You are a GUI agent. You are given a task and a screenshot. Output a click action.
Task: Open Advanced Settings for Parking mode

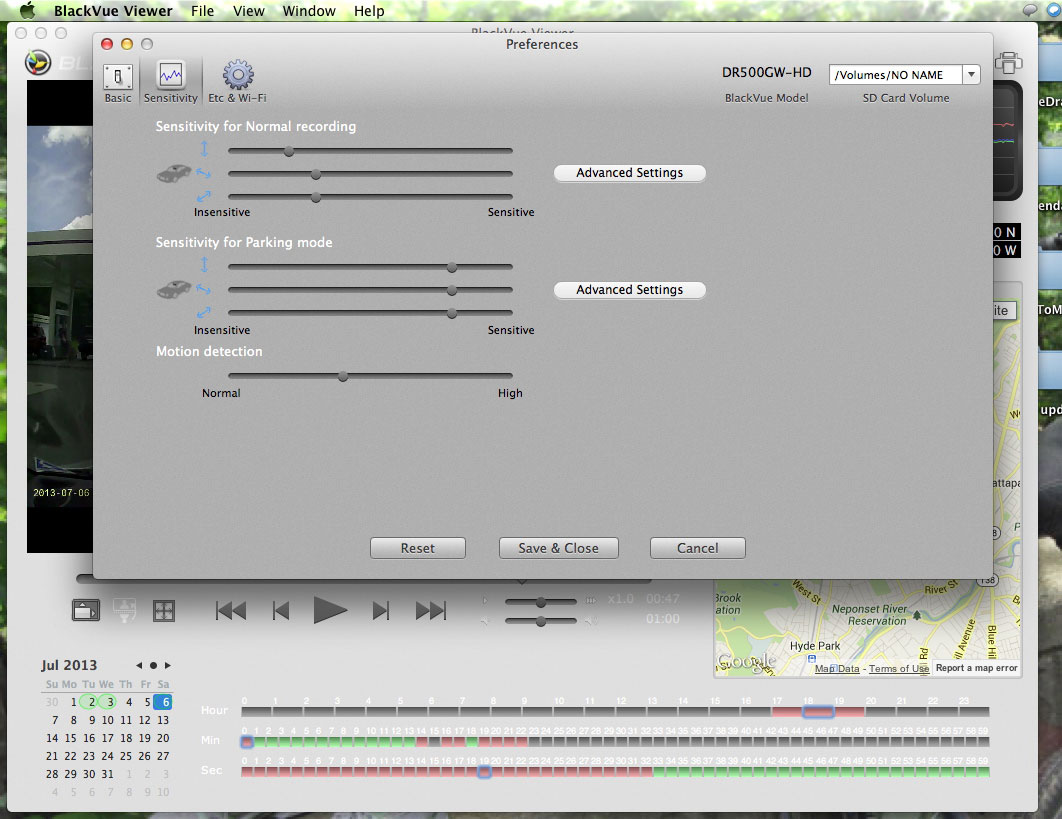tap(629, 290)
